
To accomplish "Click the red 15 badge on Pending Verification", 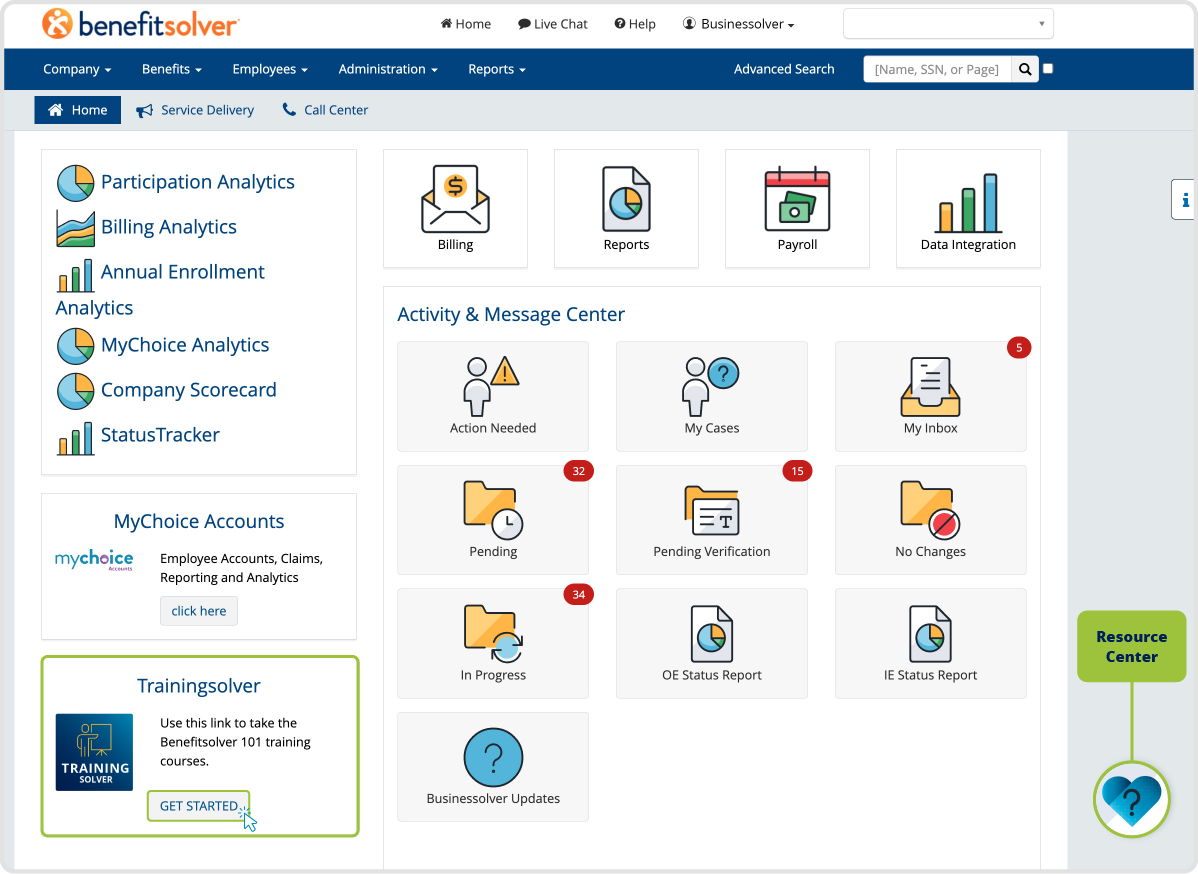I will (x=797, y=471).
